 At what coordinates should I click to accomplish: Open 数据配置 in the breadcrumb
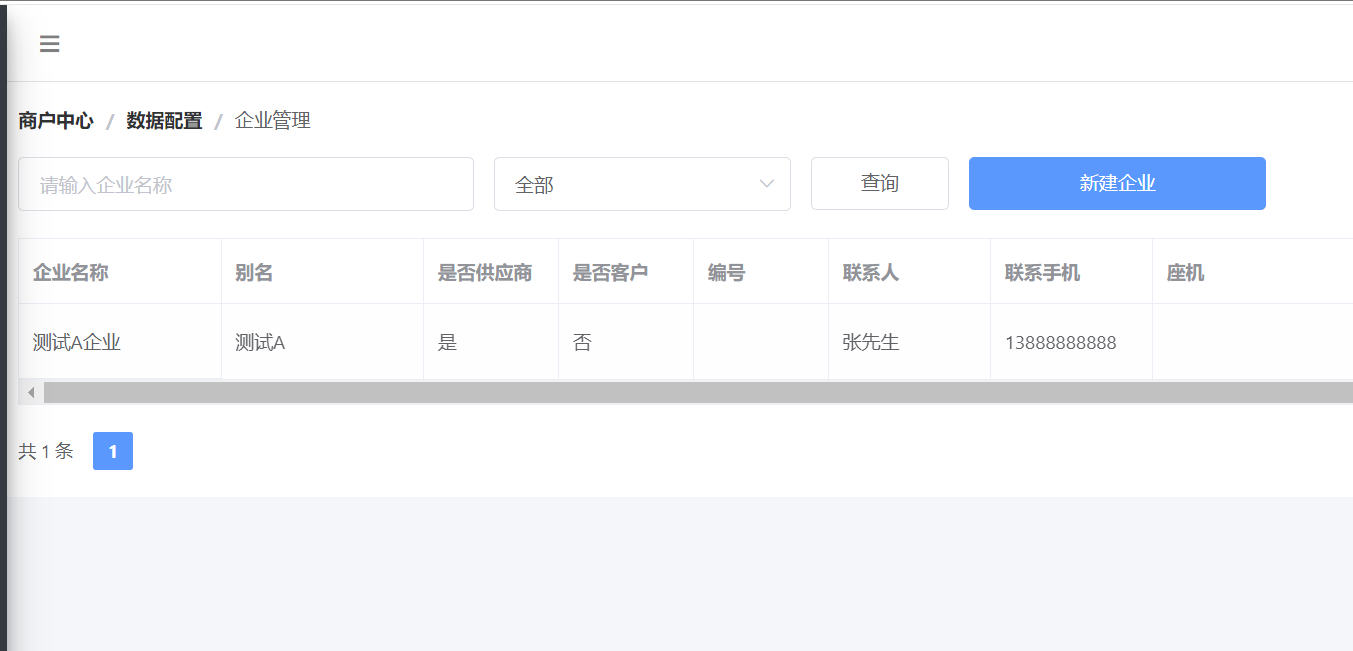164,121
